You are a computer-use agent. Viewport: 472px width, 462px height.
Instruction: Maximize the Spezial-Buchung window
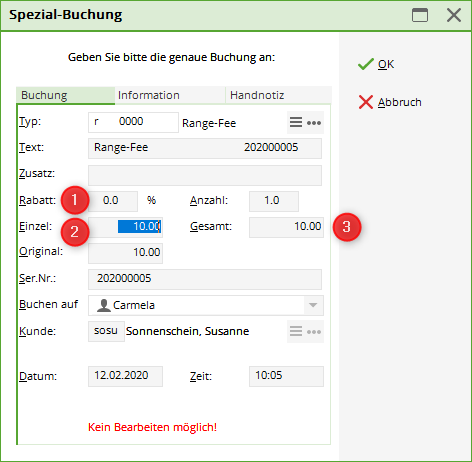tap(420, 15)
